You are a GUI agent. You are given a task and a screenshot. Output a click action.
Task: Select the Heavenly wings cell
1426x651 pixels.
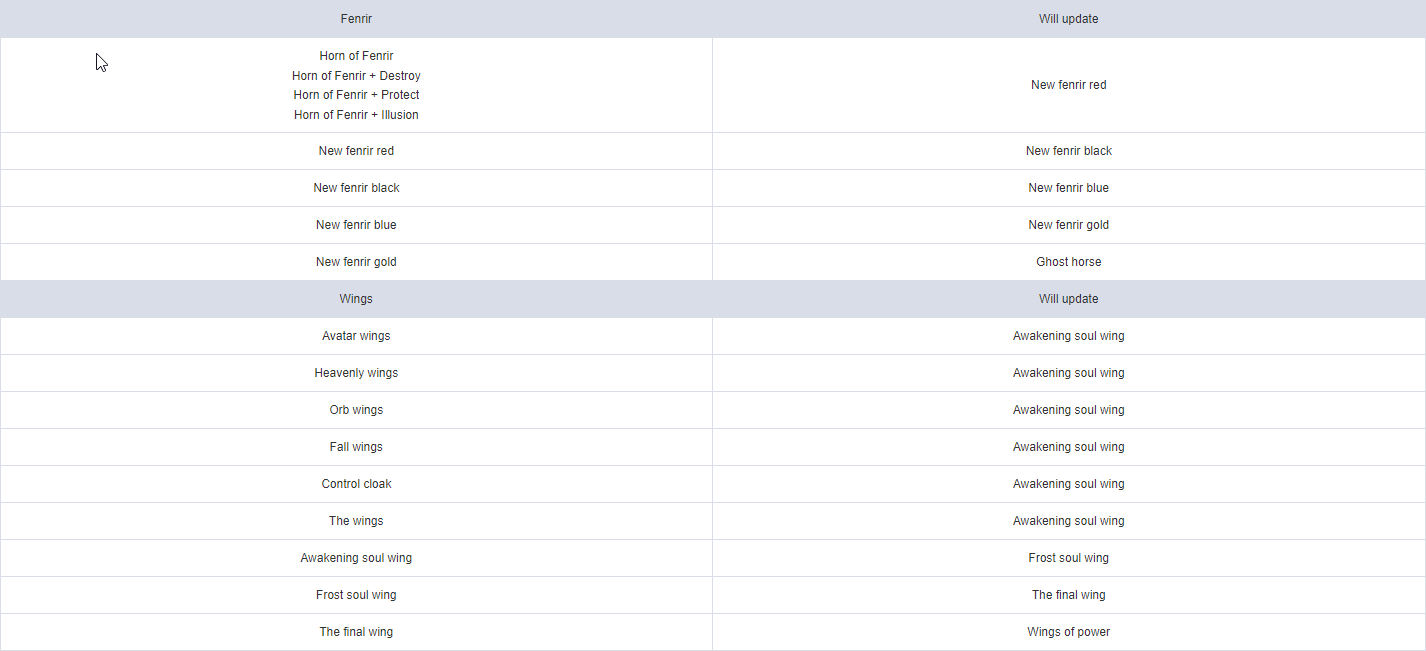coord(356,373)
